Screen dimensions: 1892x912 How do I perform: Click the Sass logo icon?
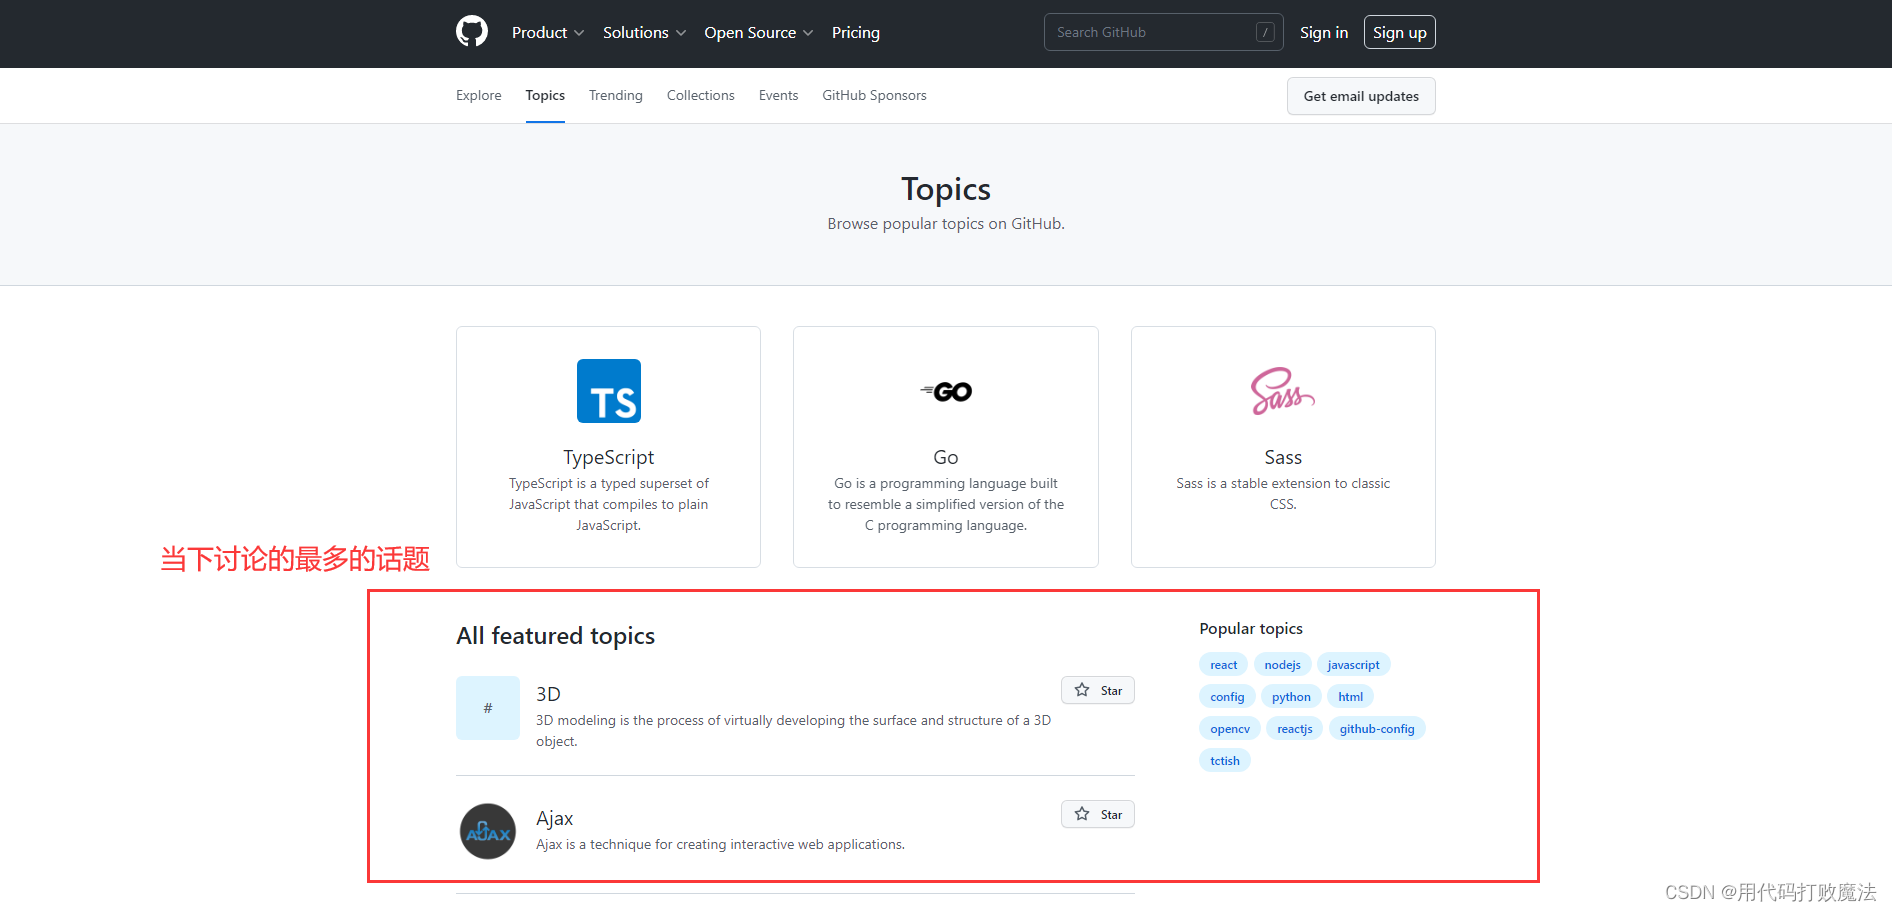1283,391
